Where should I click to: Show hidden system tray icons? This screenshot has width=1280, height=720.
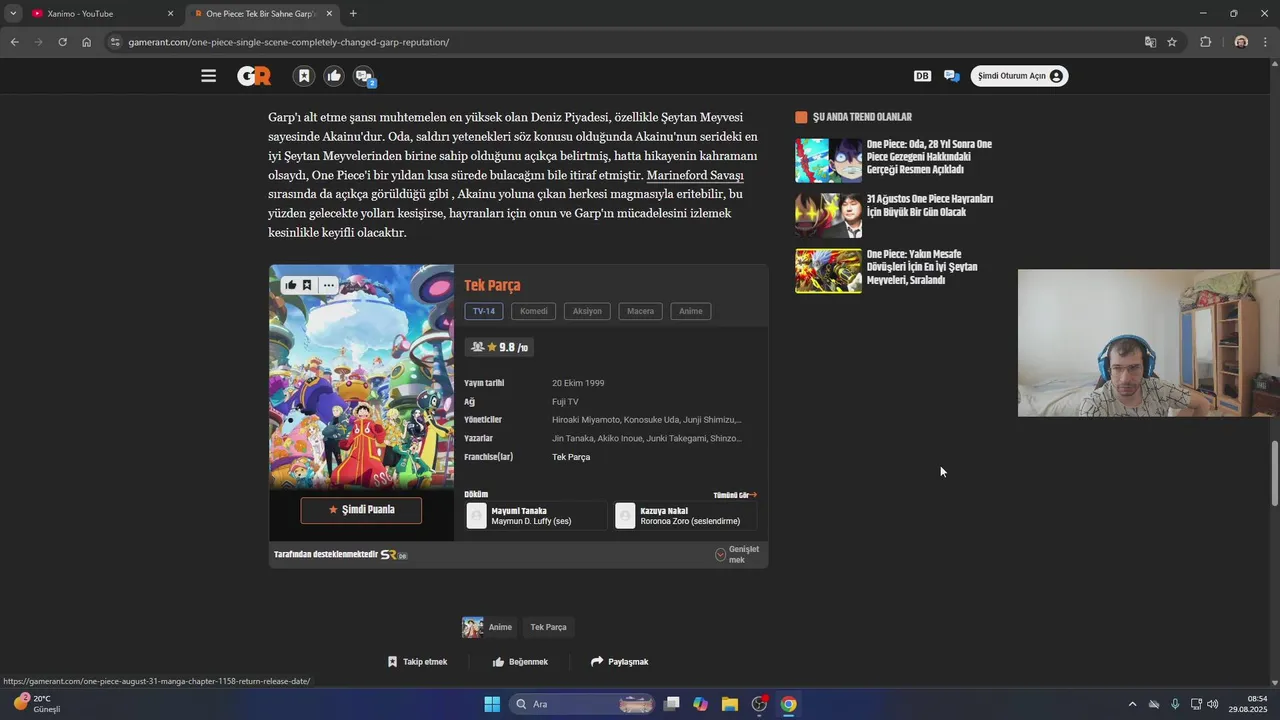[1132, 704]
